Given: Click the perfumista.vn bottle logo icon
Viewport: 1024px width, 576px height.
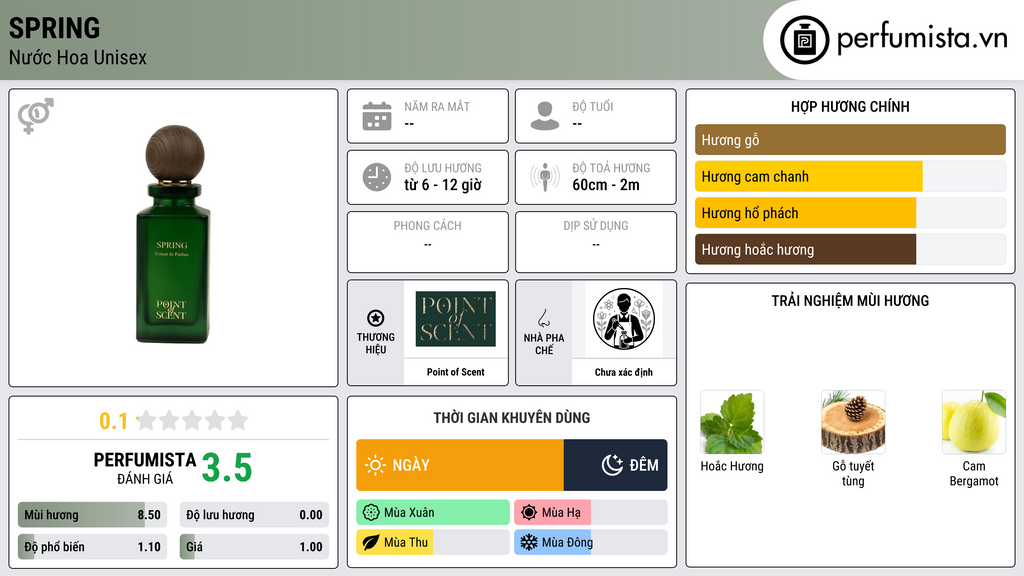Looking at the screenshot, I should [x=805, y=40].
